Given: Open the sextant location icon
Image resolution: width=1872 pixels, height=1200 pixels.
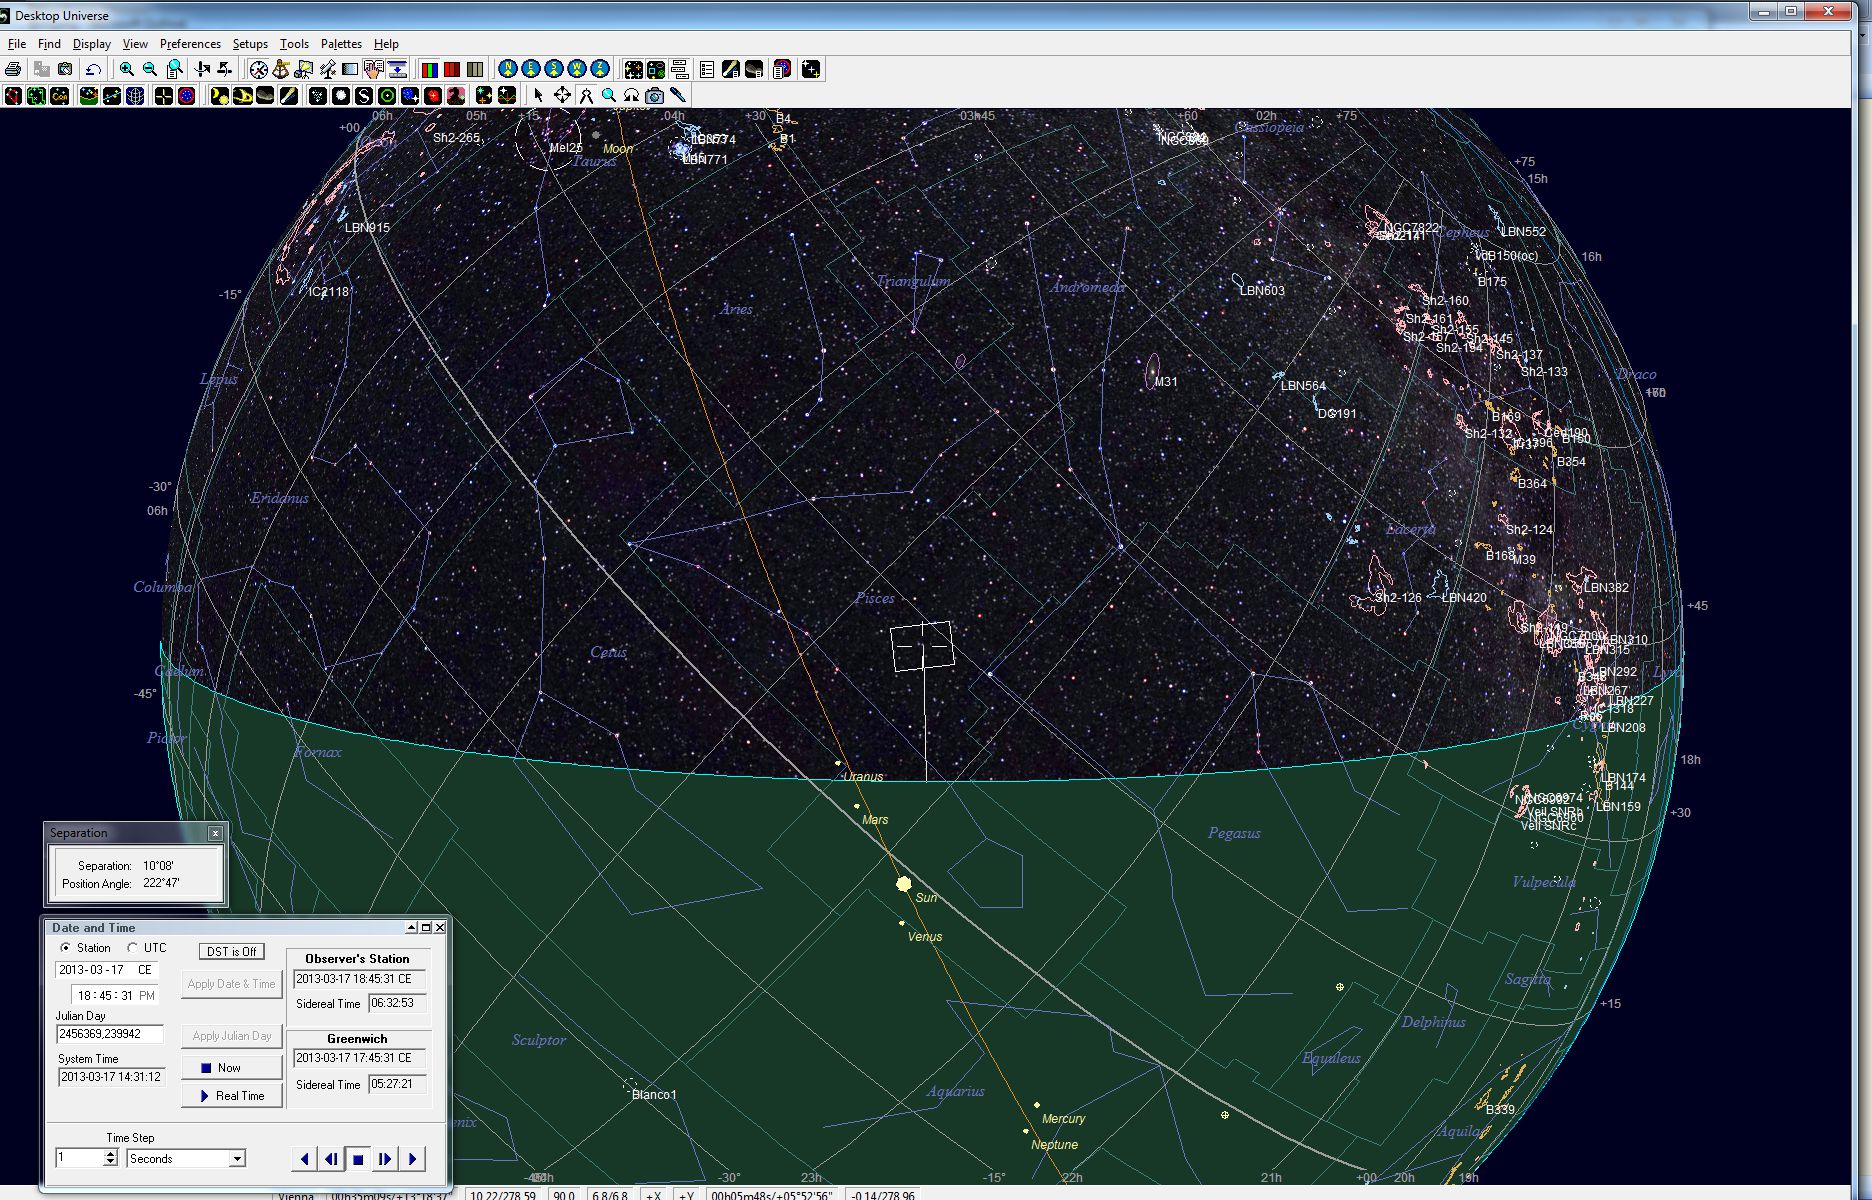Looking at the screenshot, I should 281,69.
